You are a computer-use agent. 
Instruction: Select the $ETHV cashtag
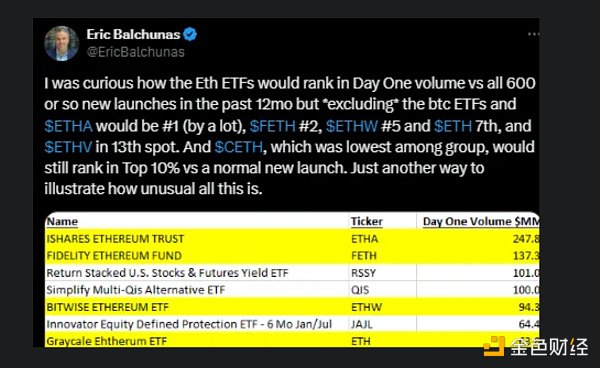[68, 147]
